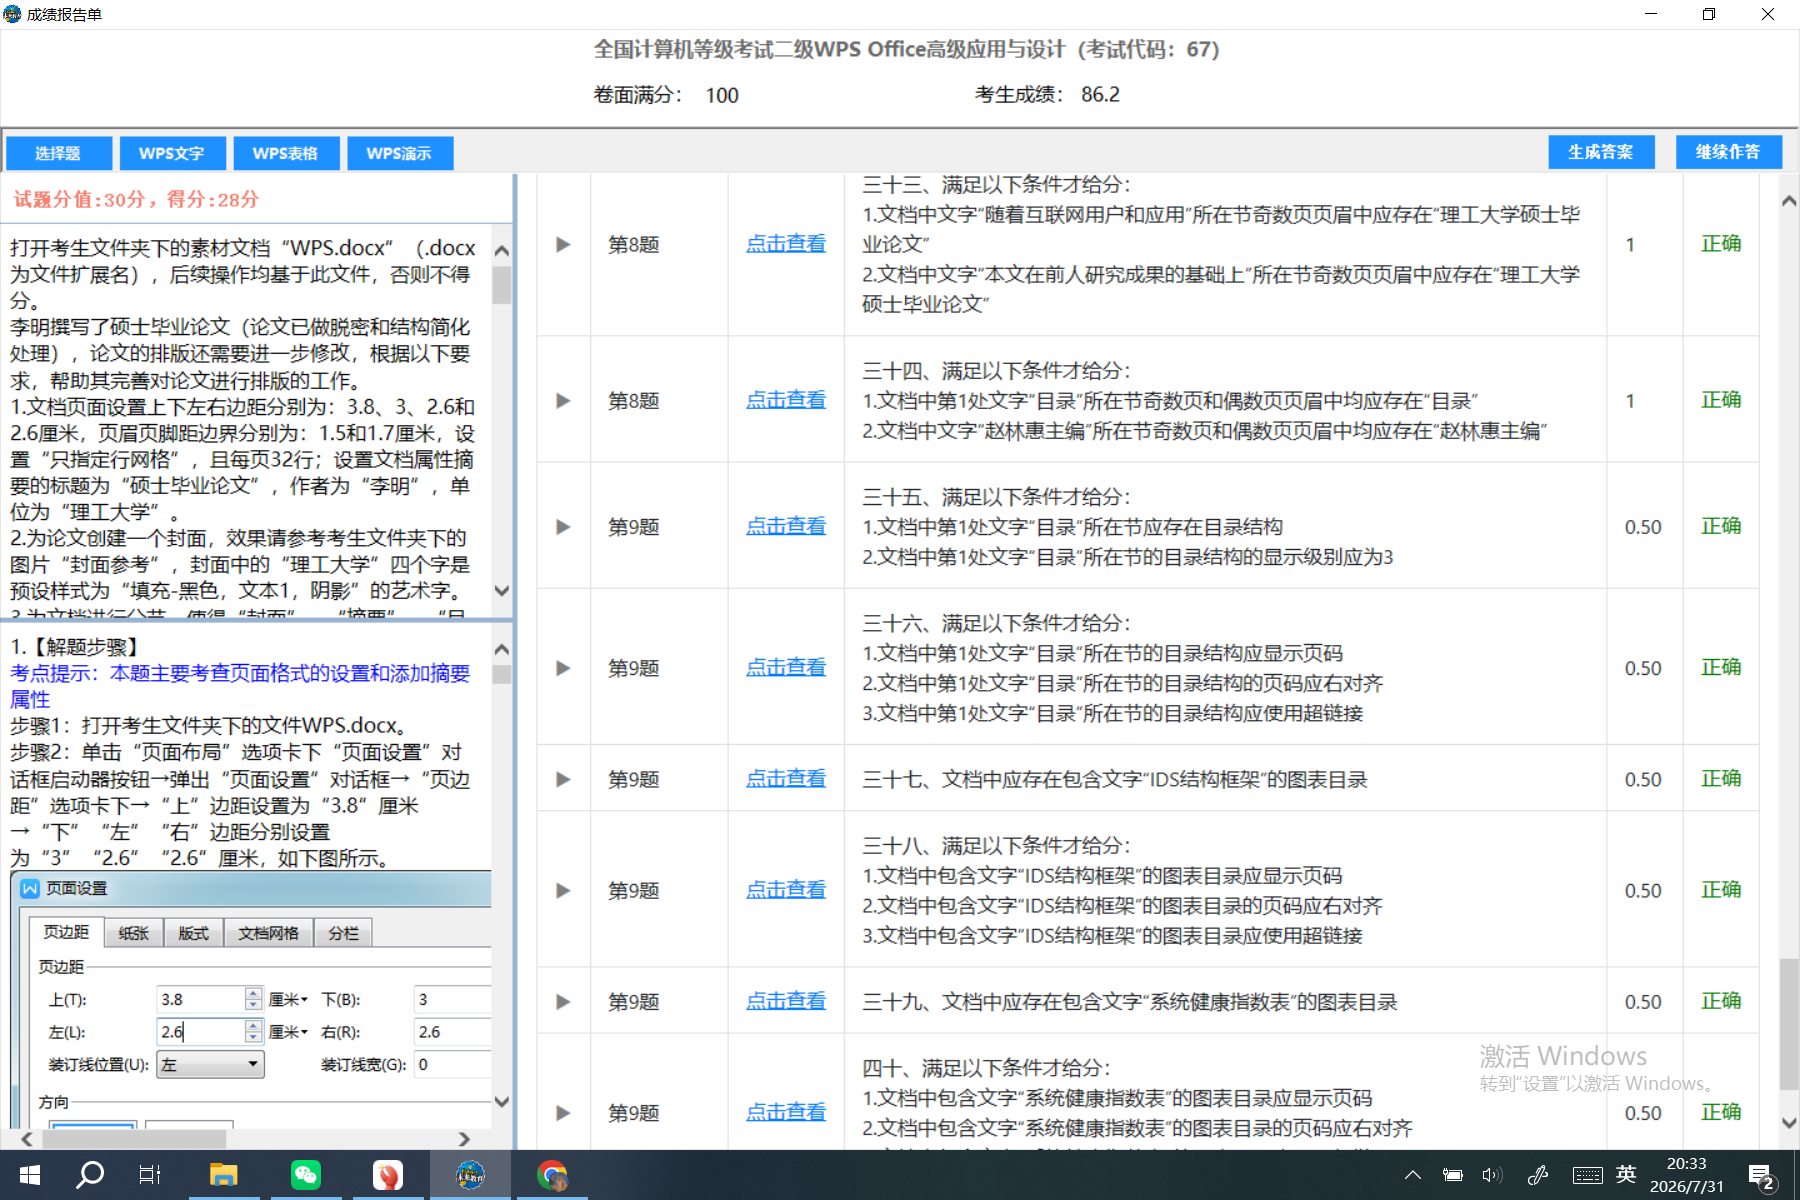The image size is (1800, 1200).
Task: Click the horizontal scrollbar thumb under 解题步骤
Action: 132,1139
